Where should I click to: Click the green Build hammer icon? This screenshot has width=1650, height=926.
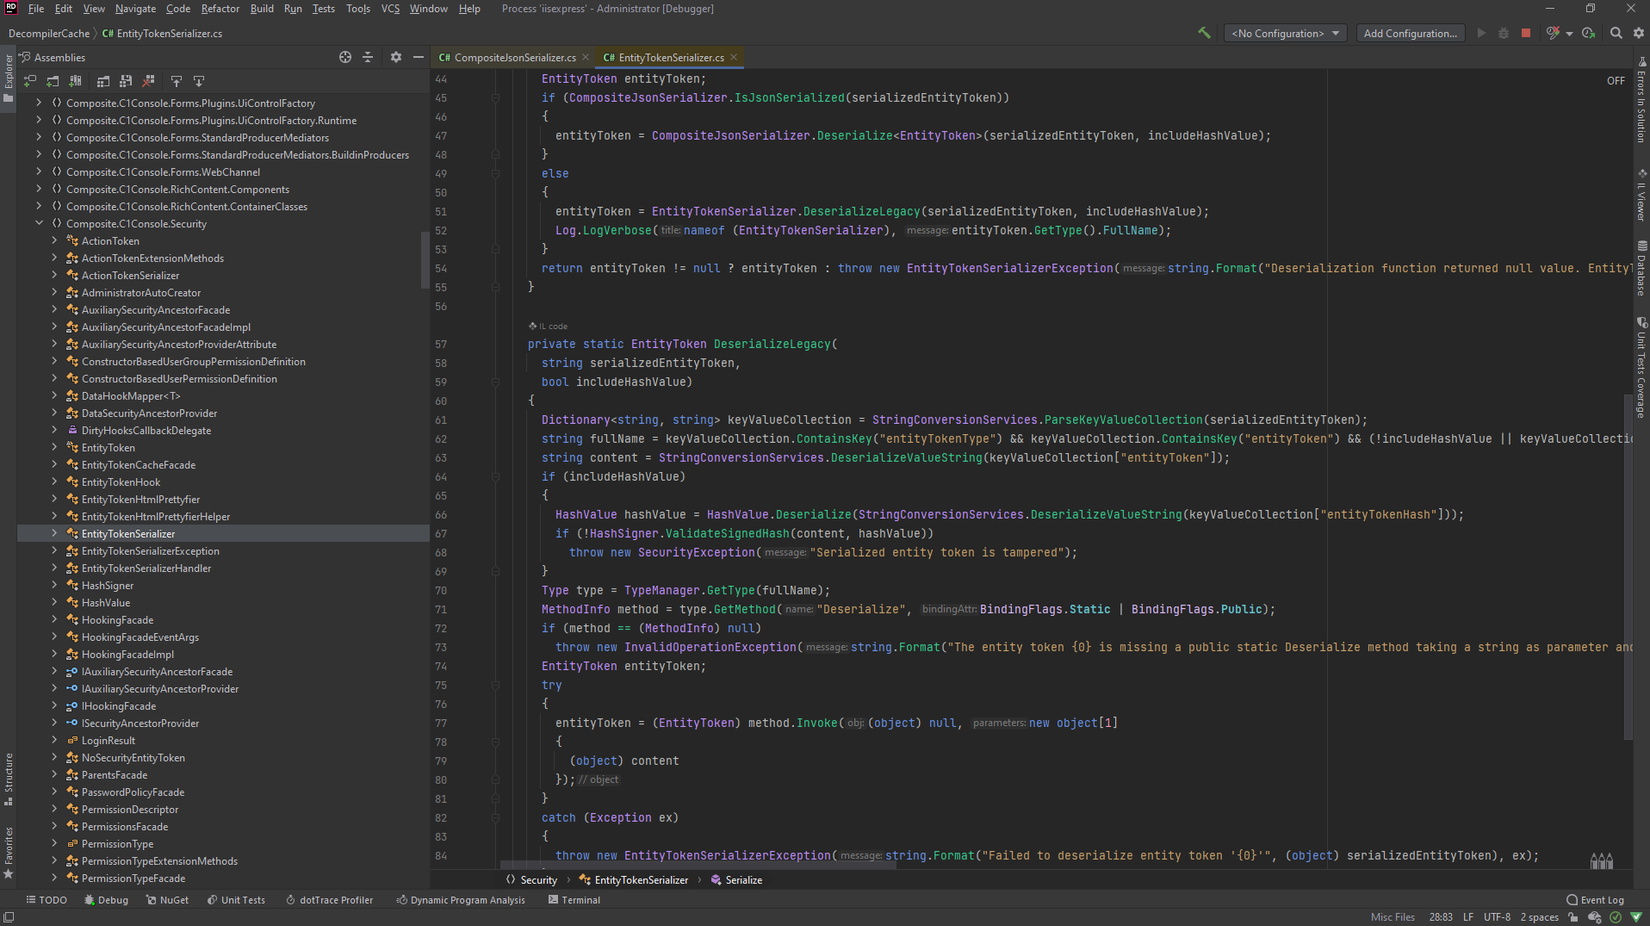pyautogui.click(x=1204, y=33)
